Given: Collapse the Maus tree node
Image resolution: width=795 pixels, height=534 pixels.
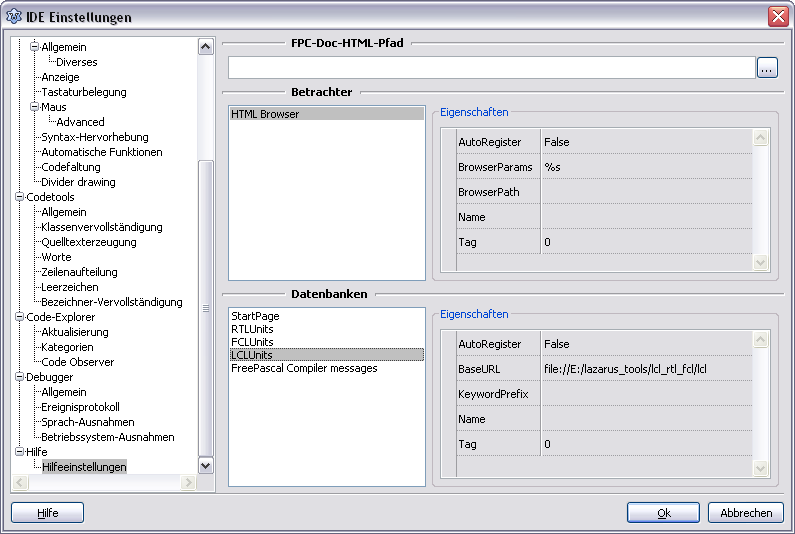Looking at the screenshot, I should coord(34,107).
